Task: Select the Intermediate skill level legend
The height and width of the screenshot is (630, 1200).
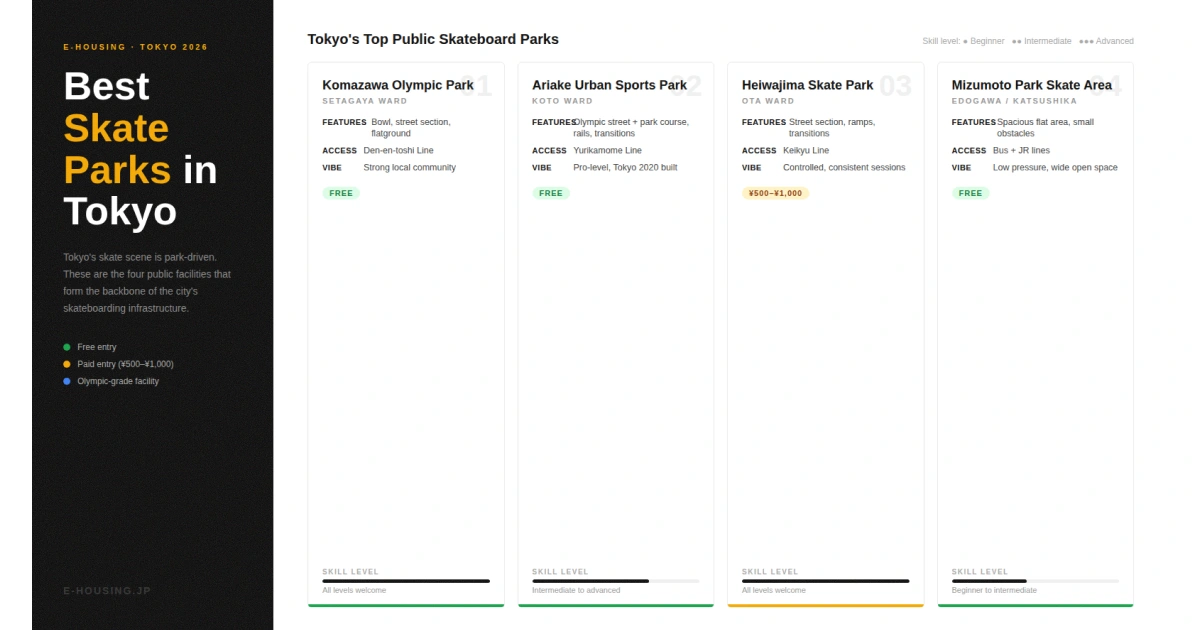Action: (x=1042, y=41)
